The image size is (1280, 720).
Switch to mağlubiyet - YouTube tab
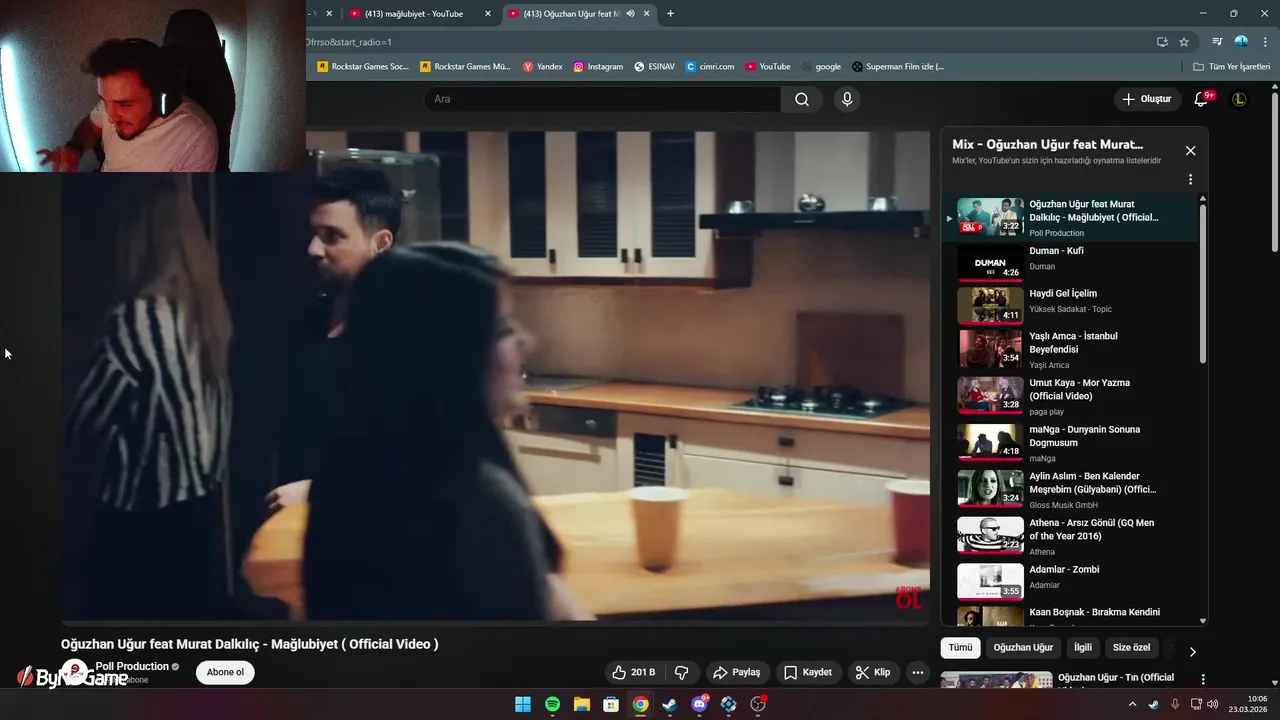coord(420,14)
